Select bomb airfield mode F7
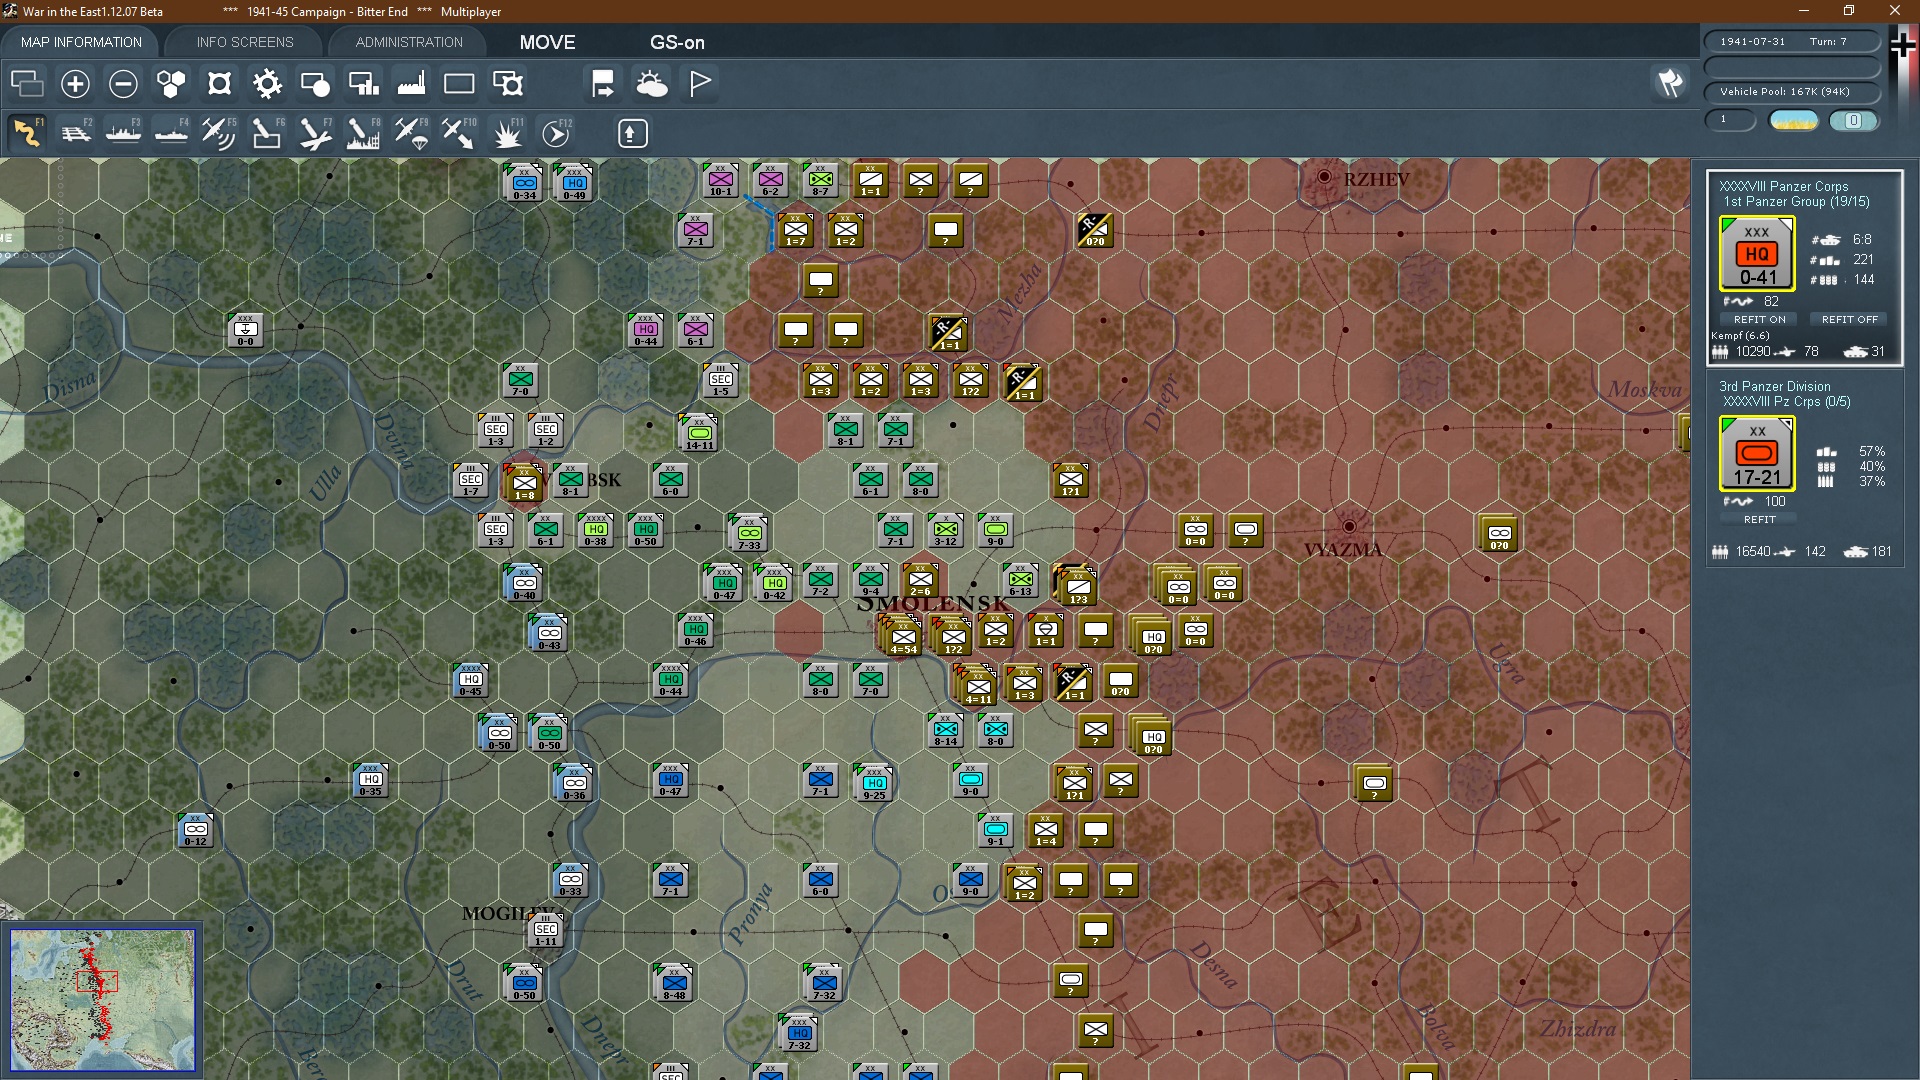1920x1080 pixels. coord(315,133)
